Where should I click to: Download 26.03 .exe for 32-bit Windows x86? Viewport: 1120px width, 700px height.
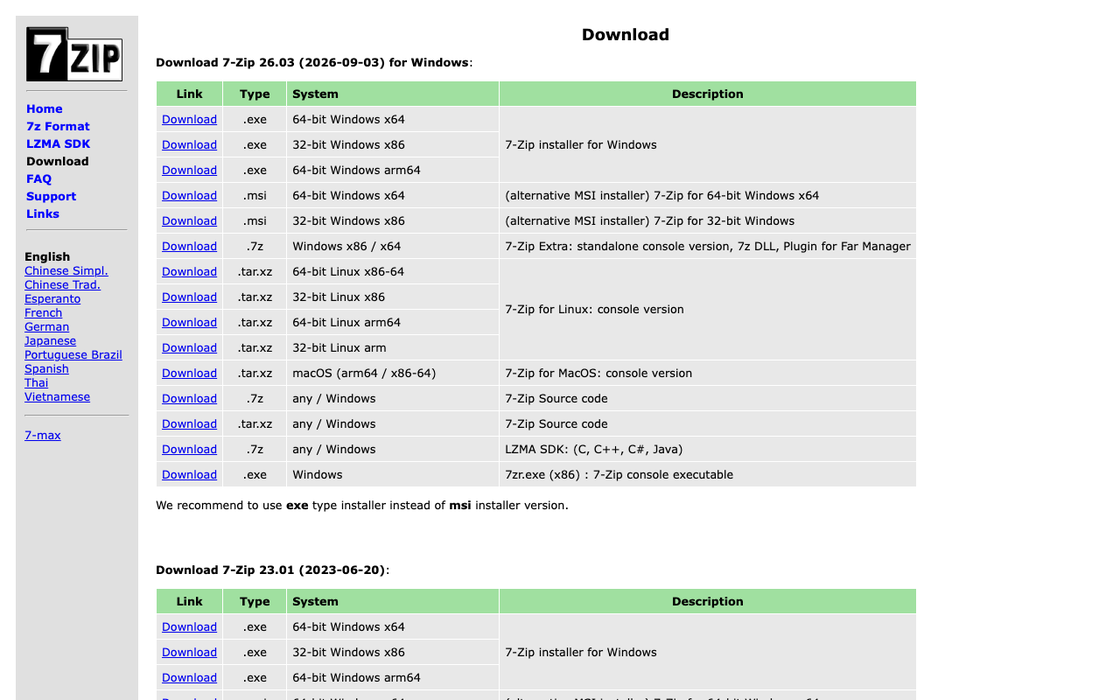189,144
